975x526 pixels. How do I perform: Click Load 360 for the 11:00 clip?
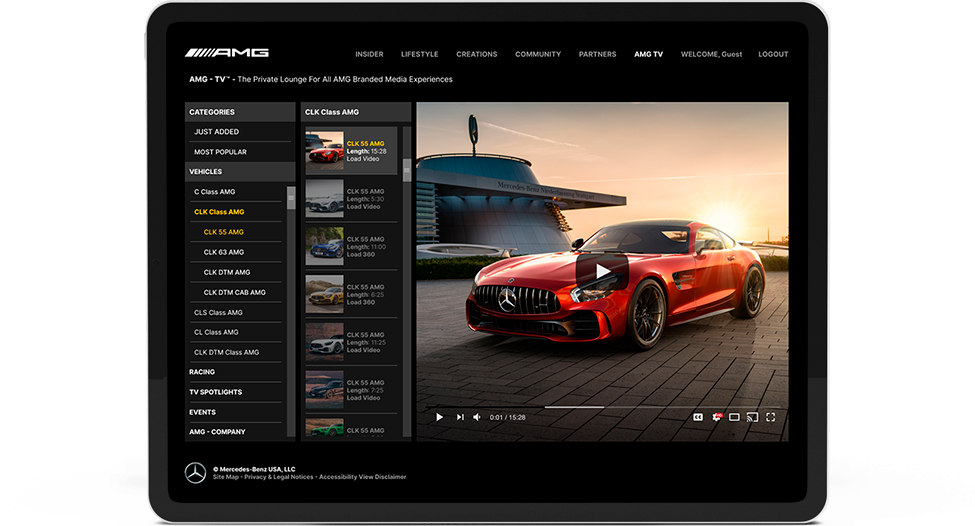pyautogui.click(x=361, y=254)
